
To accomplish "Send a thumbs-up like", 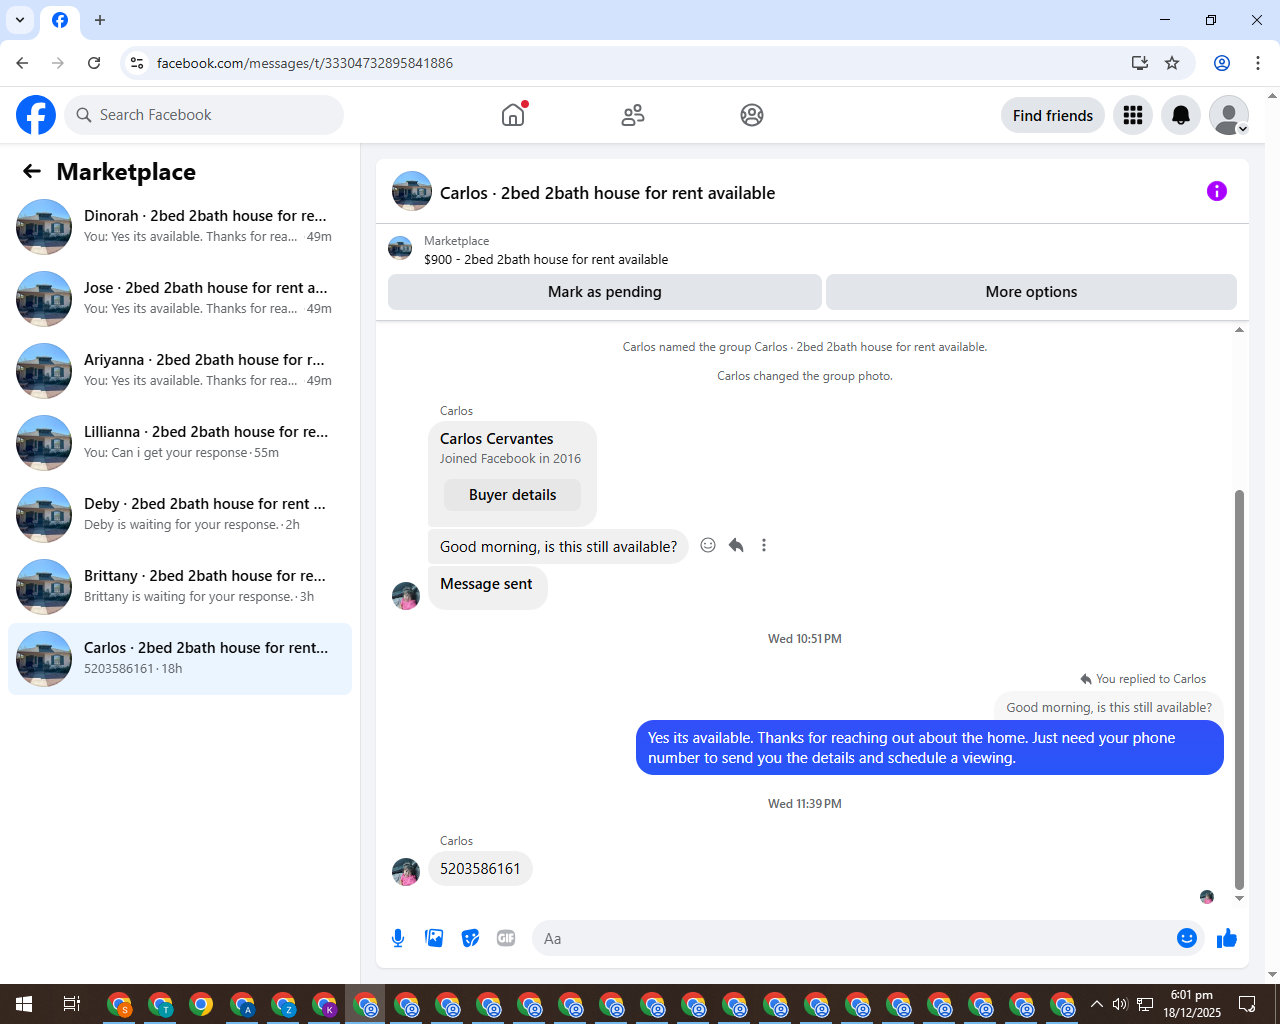I will (1227, 938).
